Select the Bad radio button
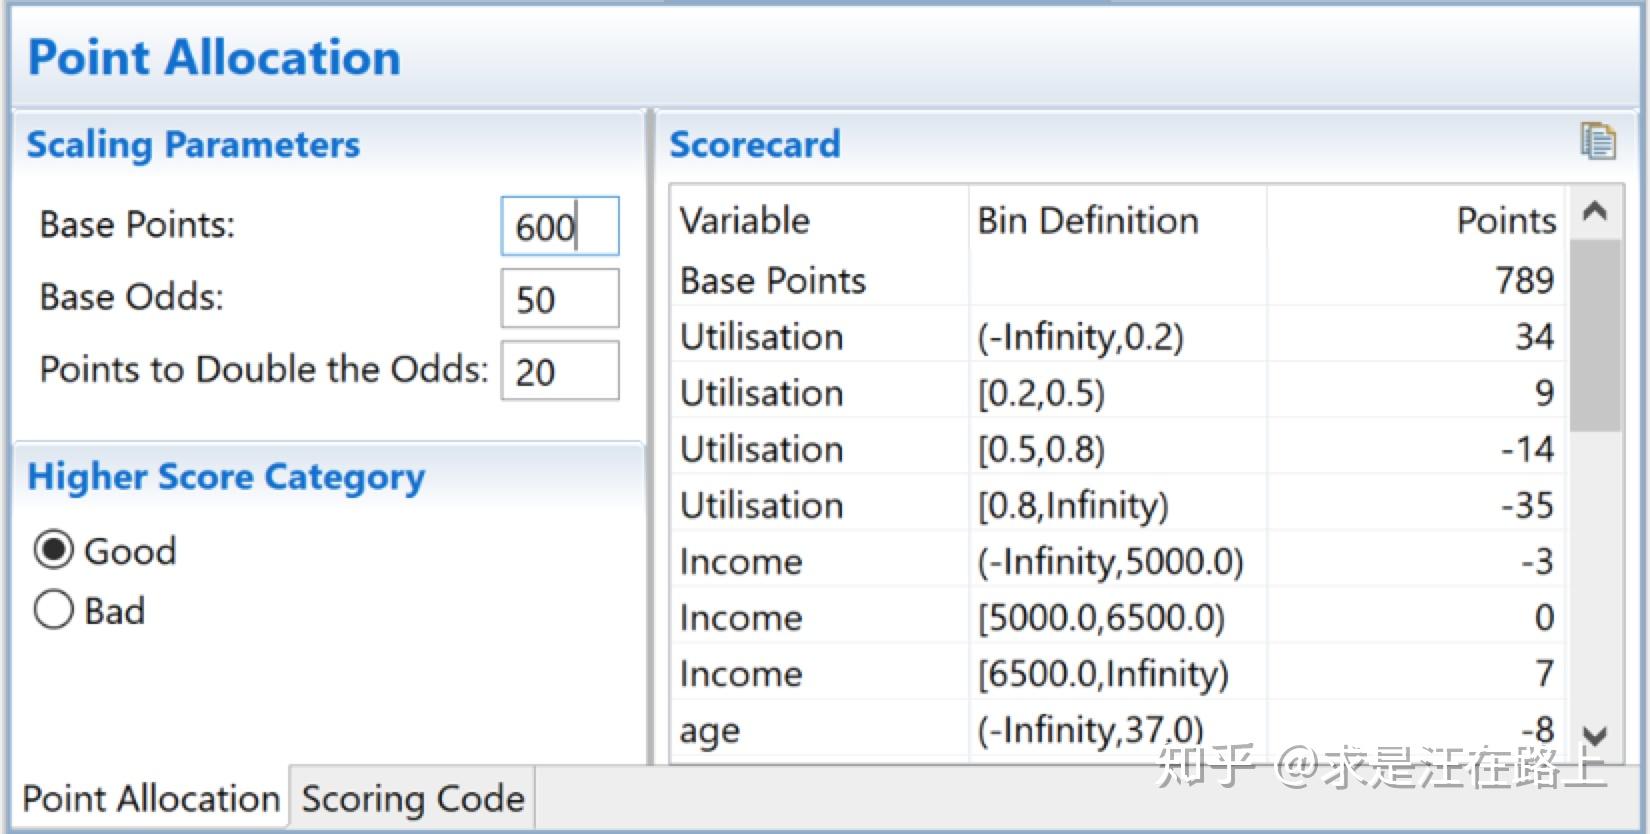 click(x=54, y=610)
